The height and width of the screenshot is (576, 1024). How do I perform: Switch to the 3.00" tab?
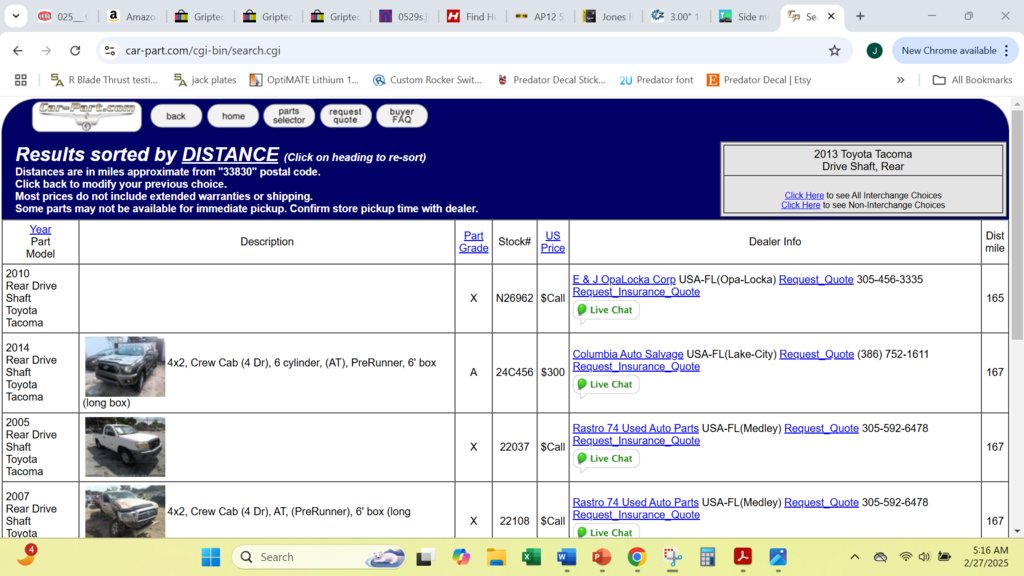coord(675,16)
